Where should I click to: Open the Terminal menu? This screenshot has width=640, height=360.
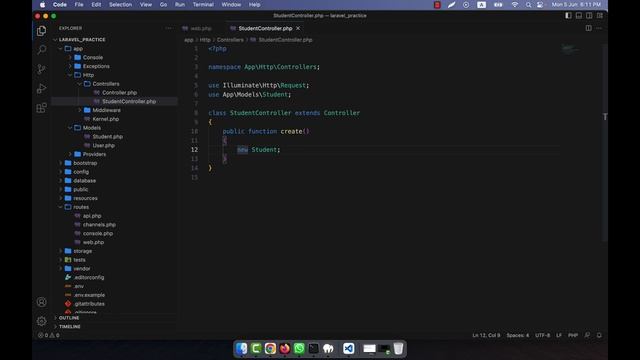[x=203, y=5]
